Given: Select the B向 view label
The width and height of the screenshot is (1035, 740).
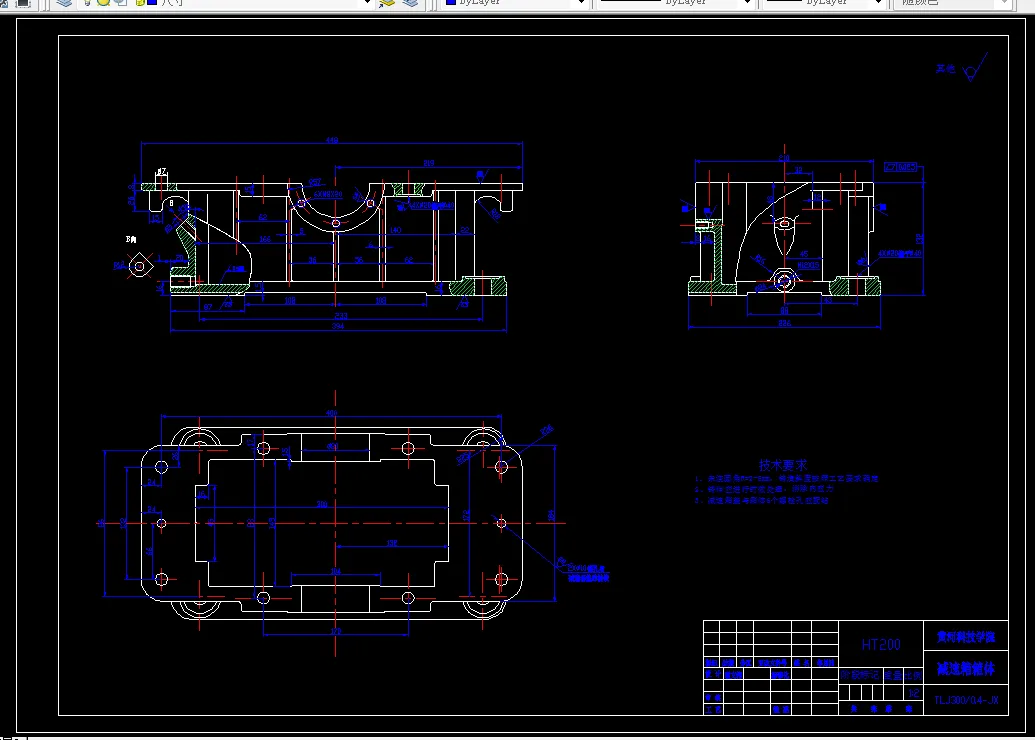Looking at the screenshot, I should pyautogui.click(x=131, y=240).
